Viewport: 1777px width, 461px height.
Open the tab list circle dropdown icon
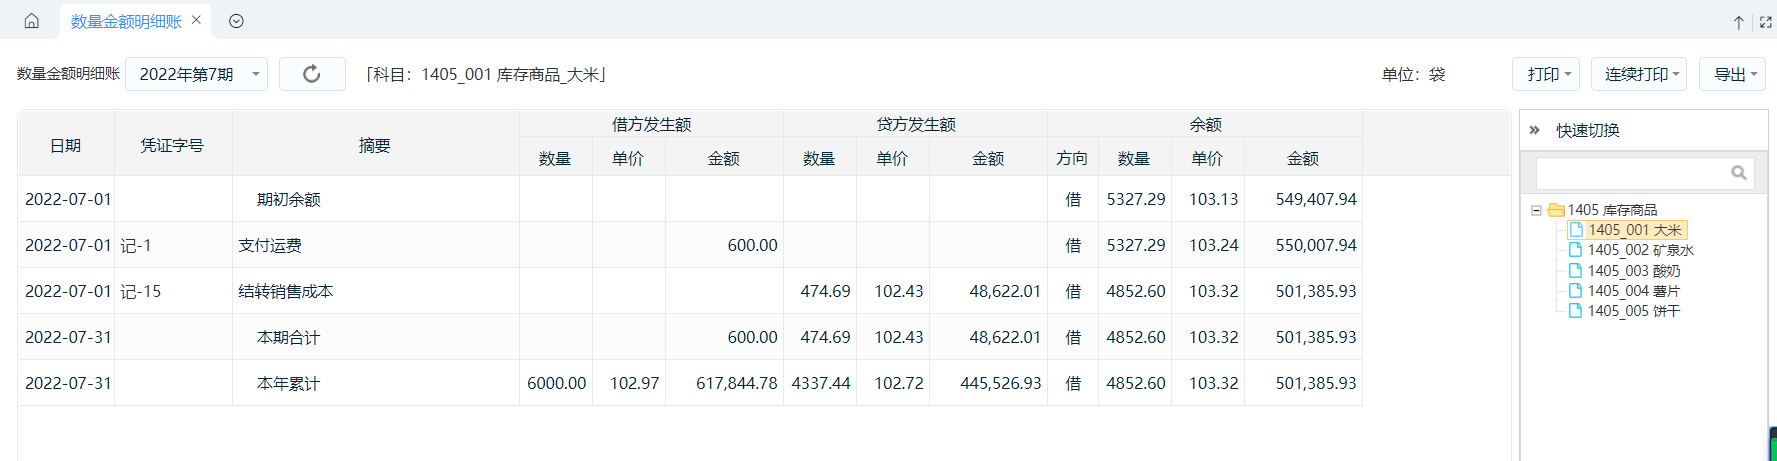[236, 21]
